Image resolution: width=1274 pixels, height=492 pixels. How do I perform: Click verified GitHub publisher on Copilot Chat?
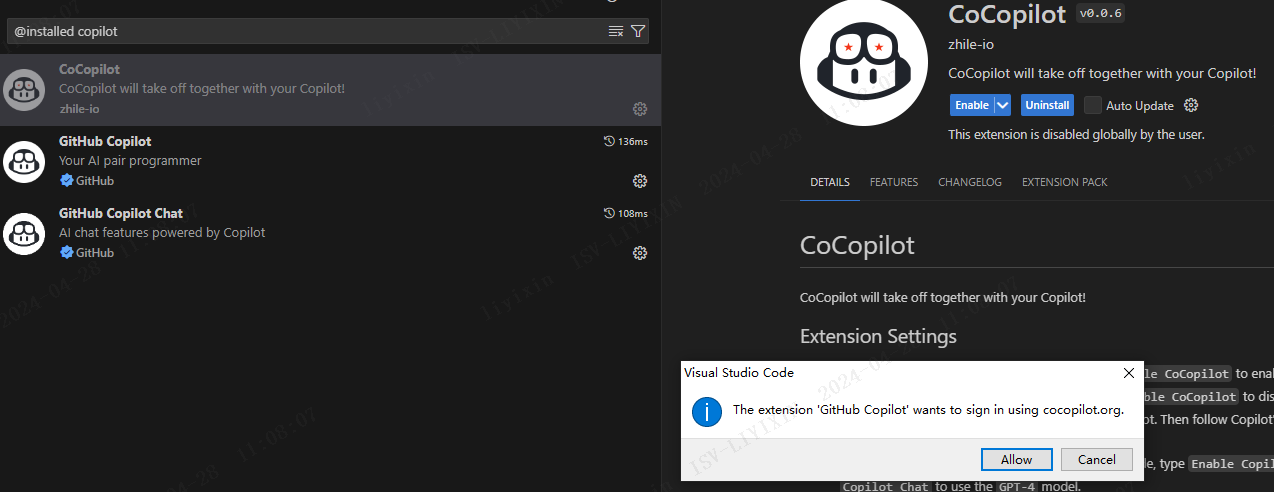(87, 253)
